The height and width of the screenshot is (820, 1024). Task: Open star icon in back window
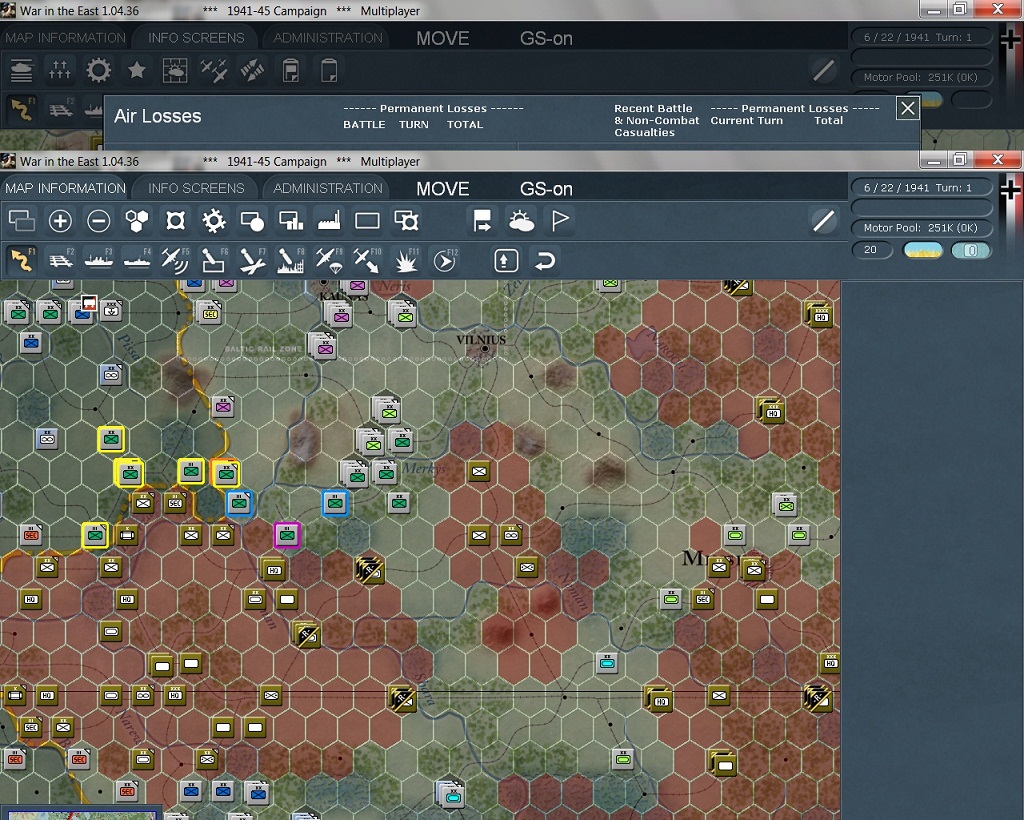pos(136,71)
